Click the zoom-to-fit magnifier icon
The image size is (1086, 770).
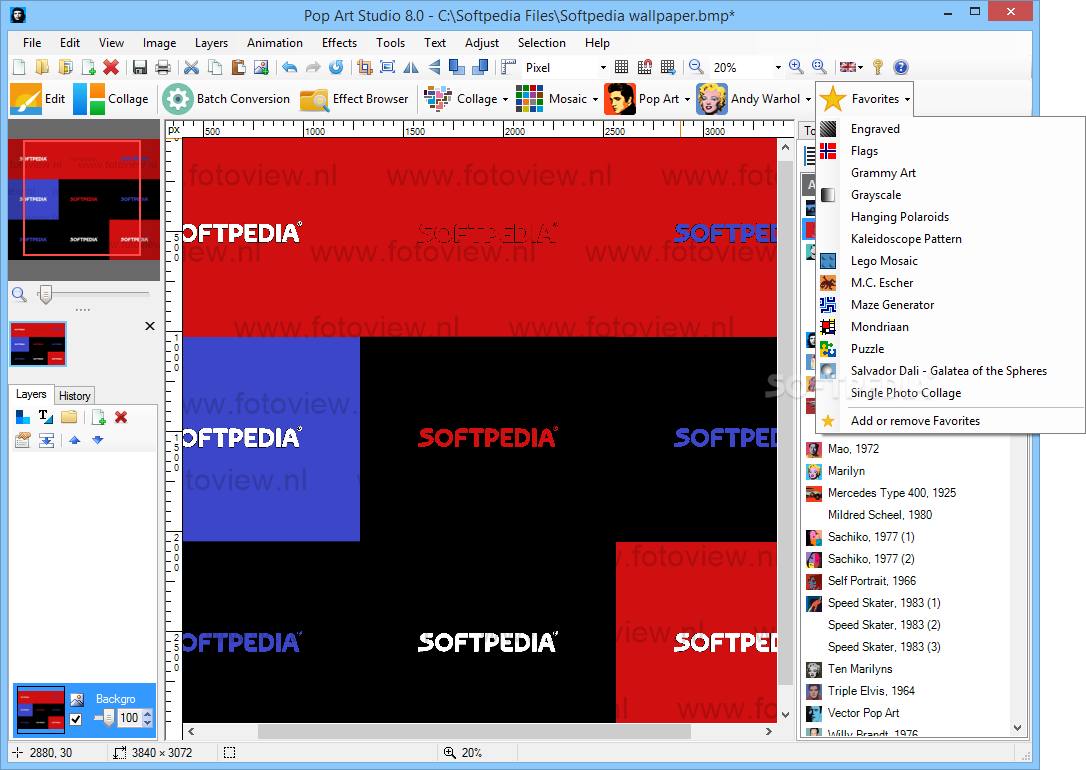tap(819, 67)
